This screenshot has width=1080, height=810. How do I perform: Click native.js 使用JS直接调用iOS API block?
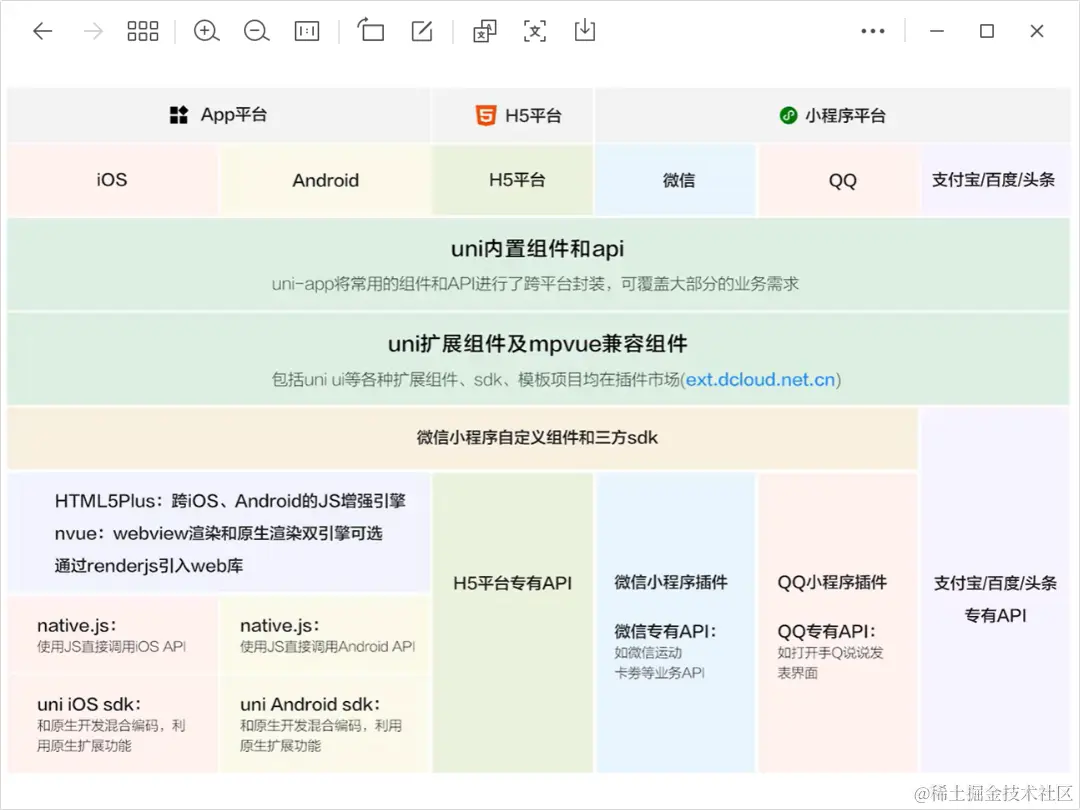pos(112,635)
